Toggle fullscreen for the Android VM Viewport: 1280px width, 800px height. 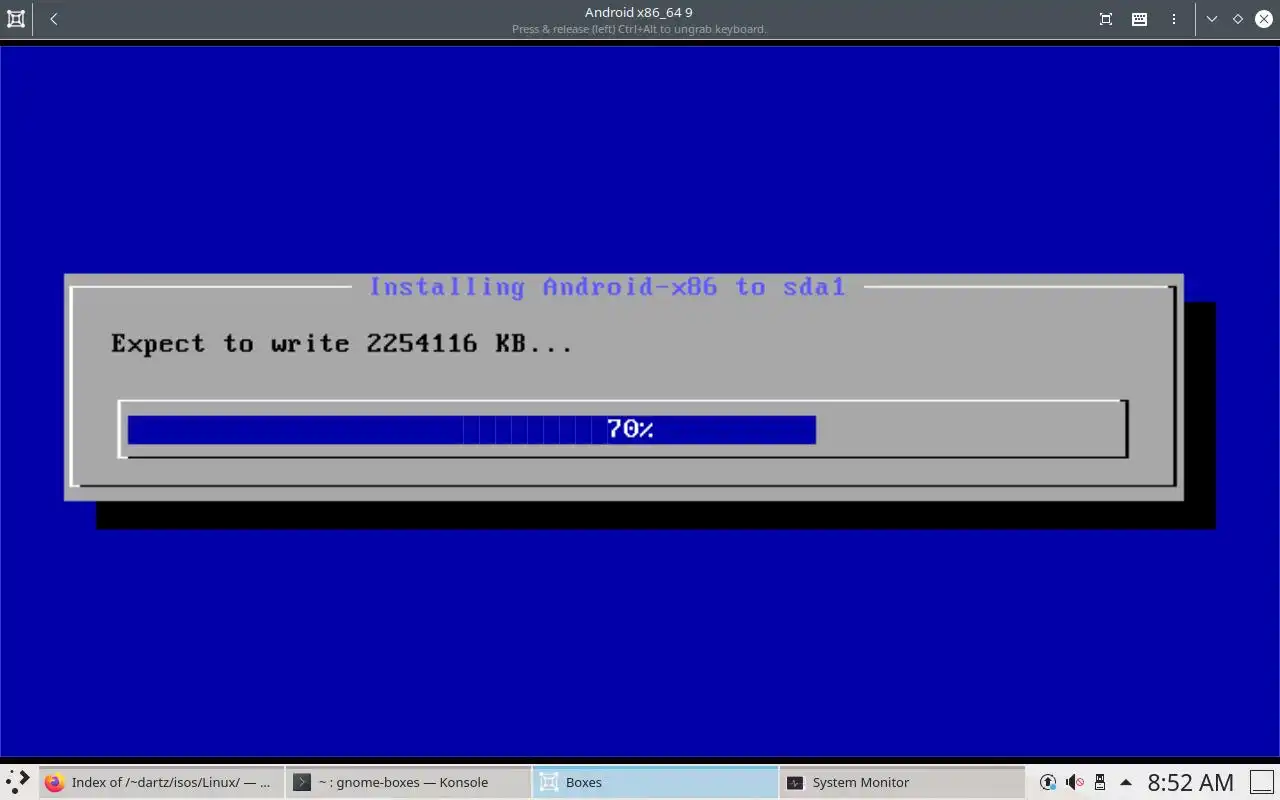[x=1106, y=19]
